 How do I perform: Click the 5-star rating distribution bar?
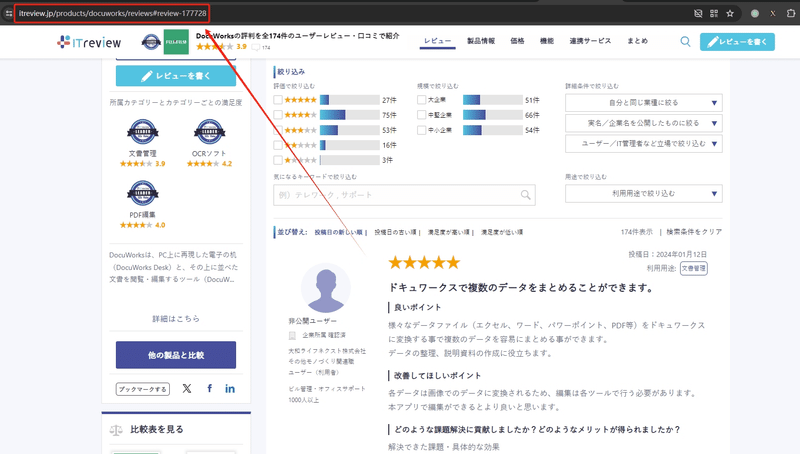[349, 100]
